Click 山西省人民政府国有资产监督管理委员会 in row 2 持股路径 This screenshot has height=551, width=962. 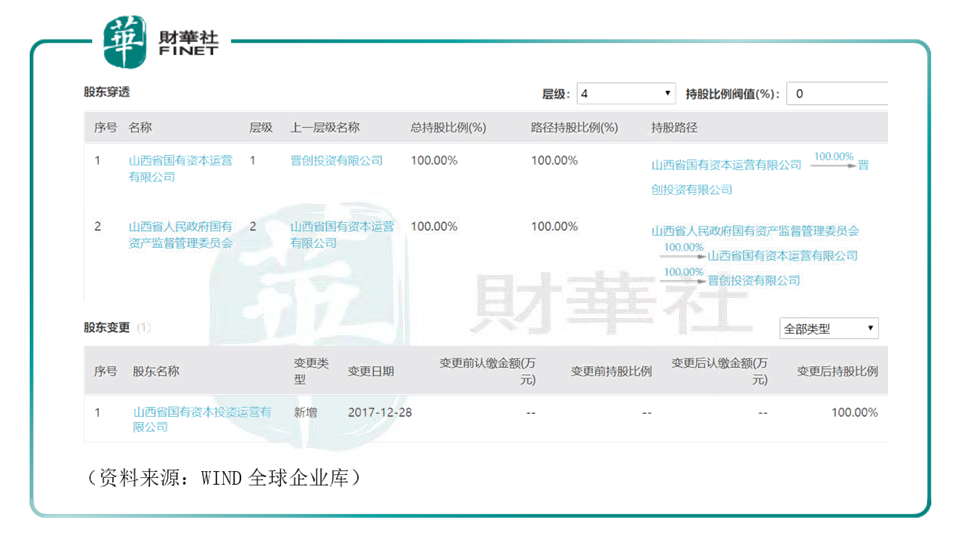(x=755, y=231)
